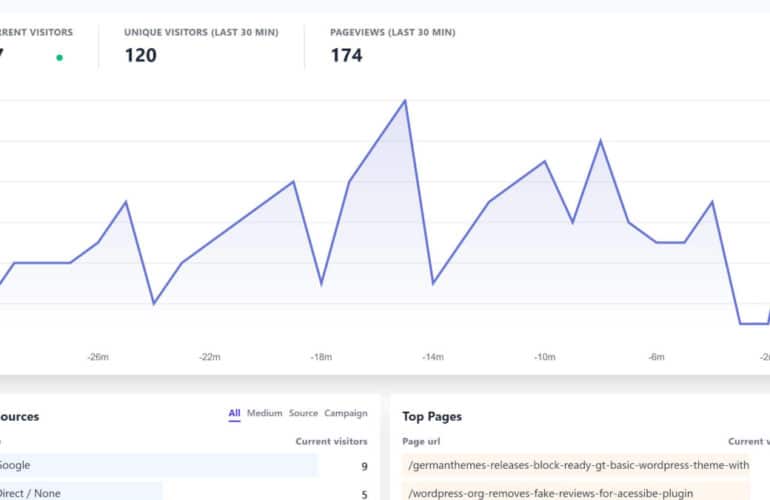Click the -10m axis label

(545, 357)
